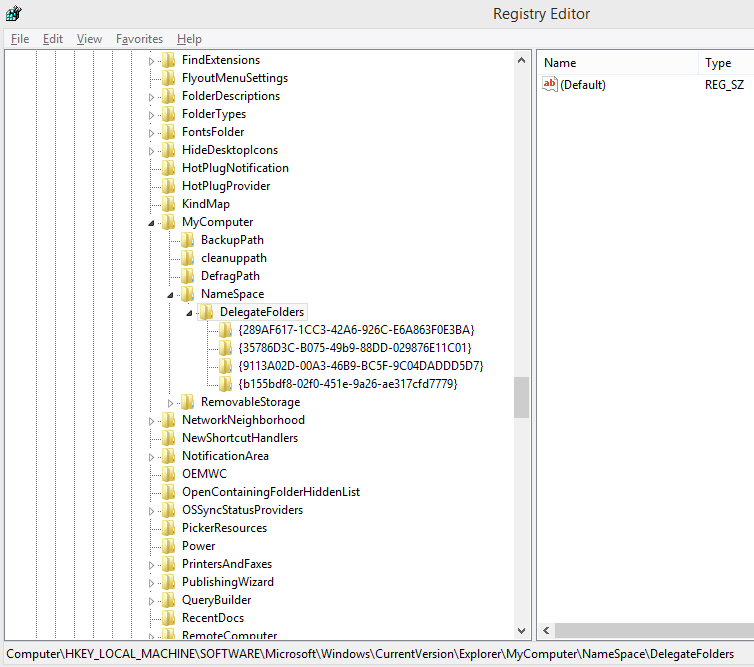The image size is (754, 667).
Task: Click the Name column header
Action: [x=560, y=63]
